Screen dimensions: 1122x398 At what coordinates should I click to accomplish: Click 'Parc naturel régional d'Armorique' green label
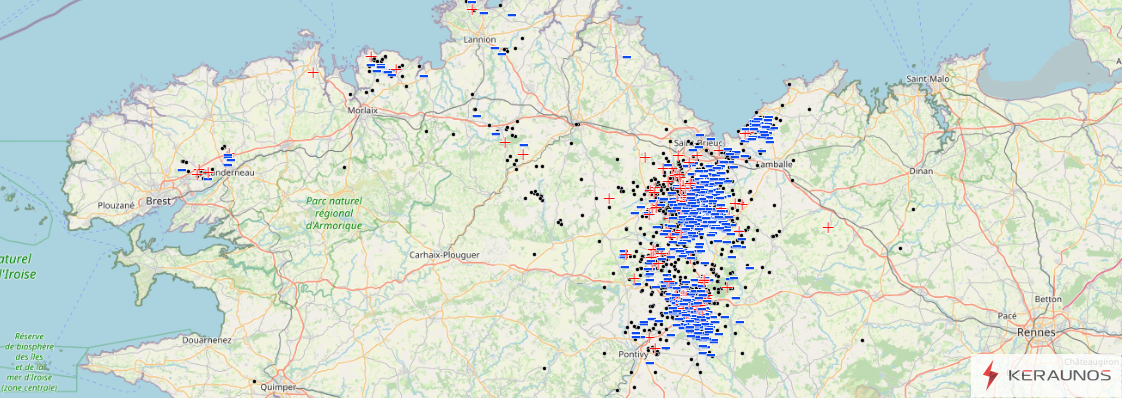(333, 213)
